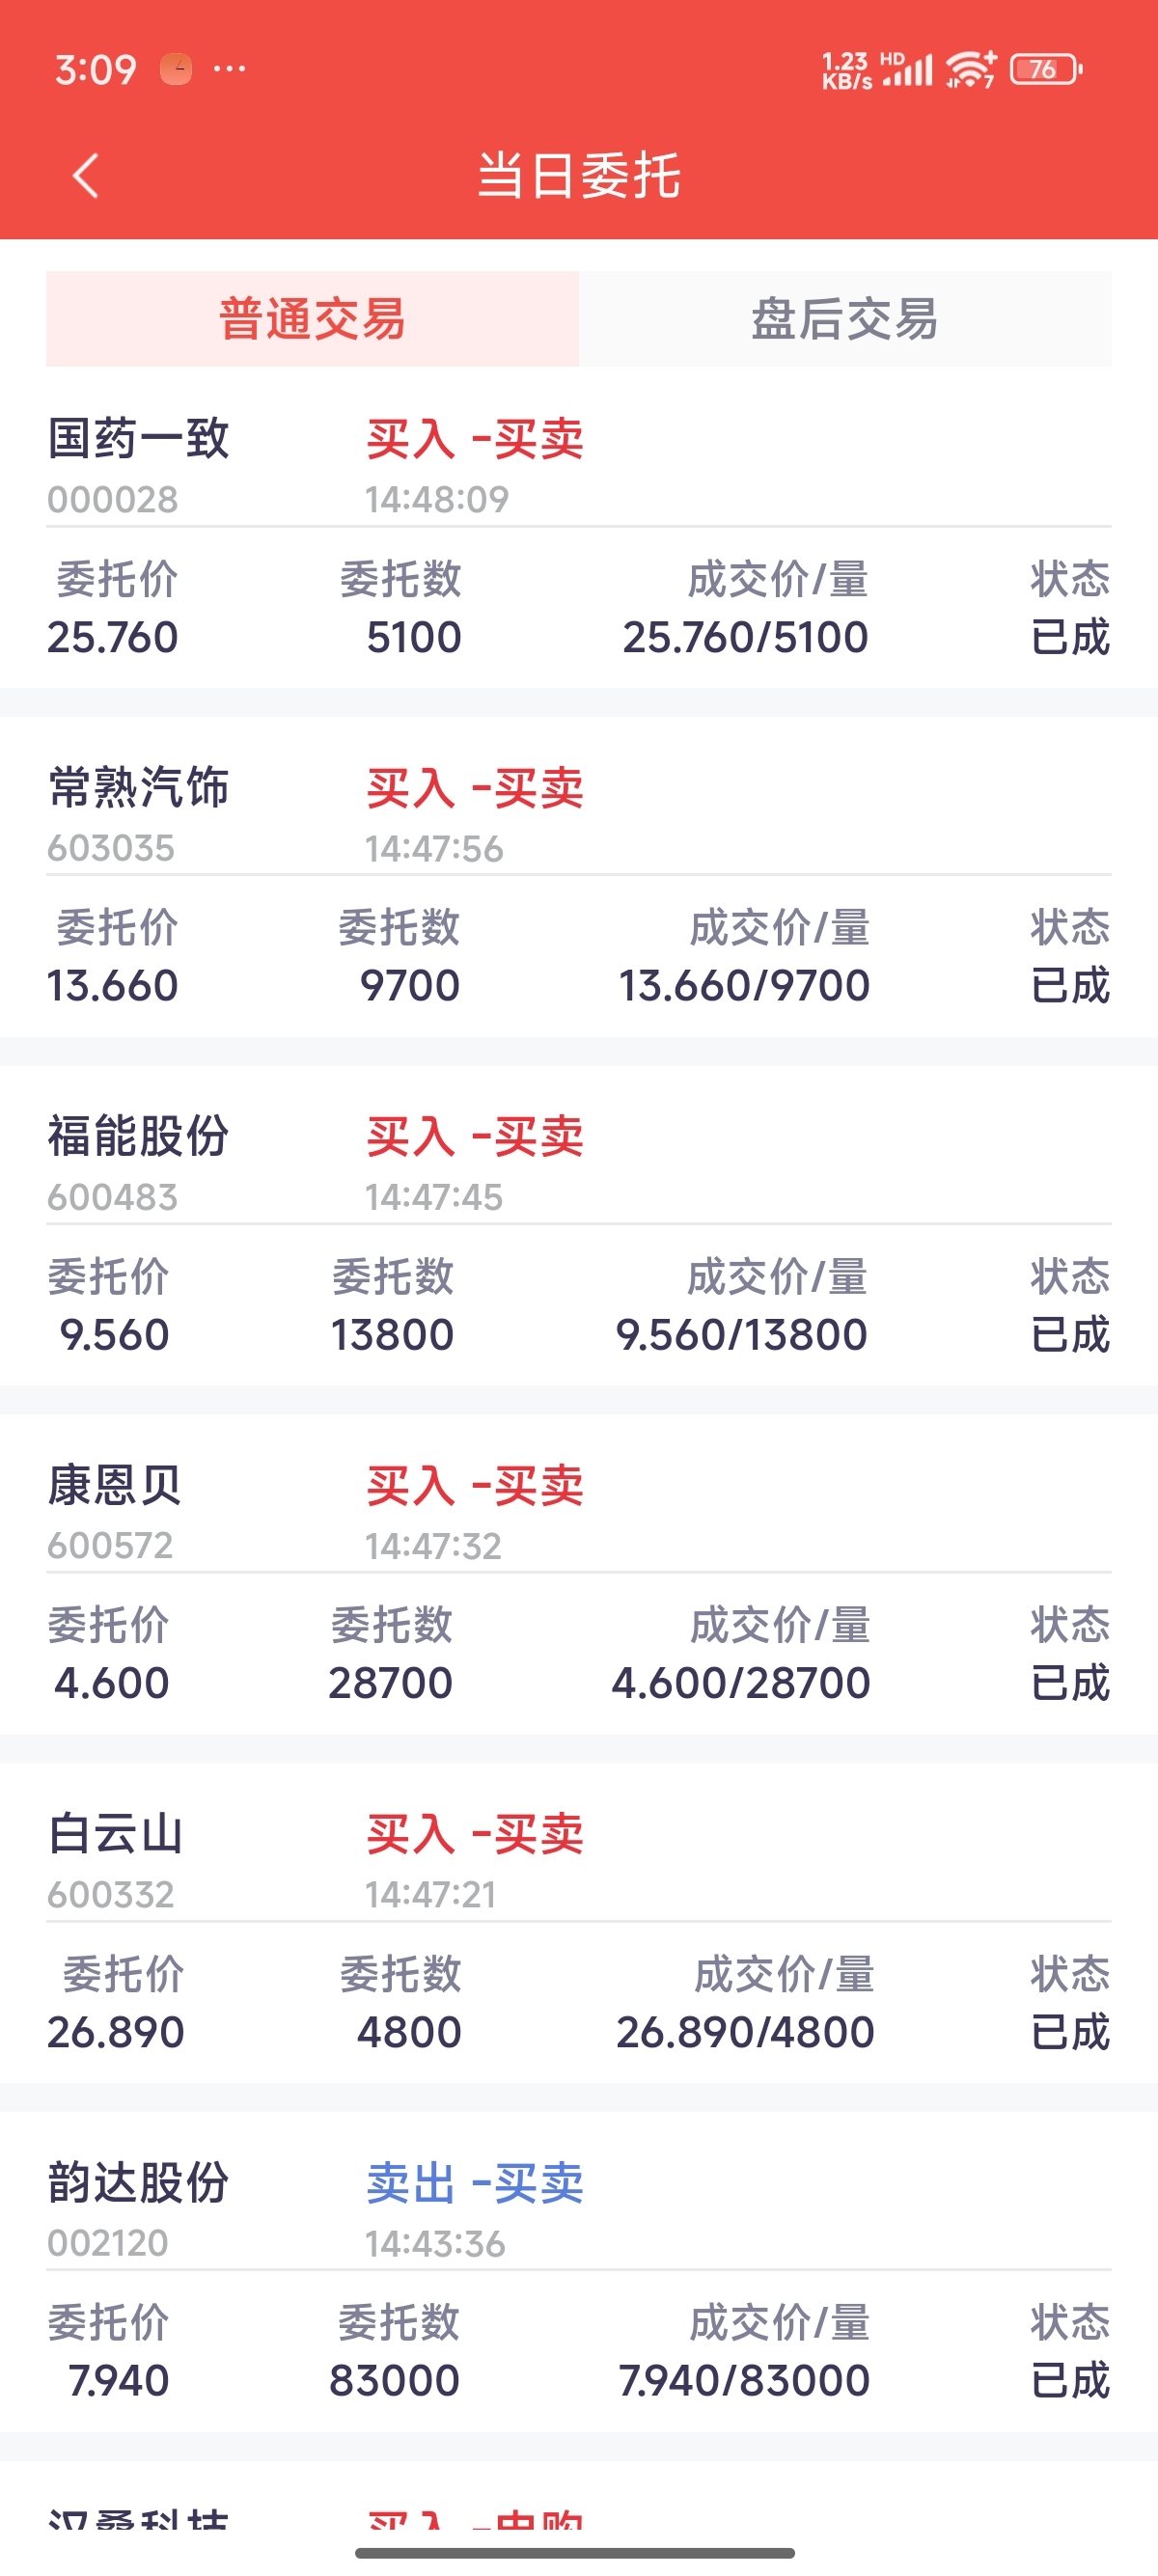Image resolution: width=1158 pixels, height=2576 pixels.
Task: Tap the back arrow icon
Action: [86, 176]
